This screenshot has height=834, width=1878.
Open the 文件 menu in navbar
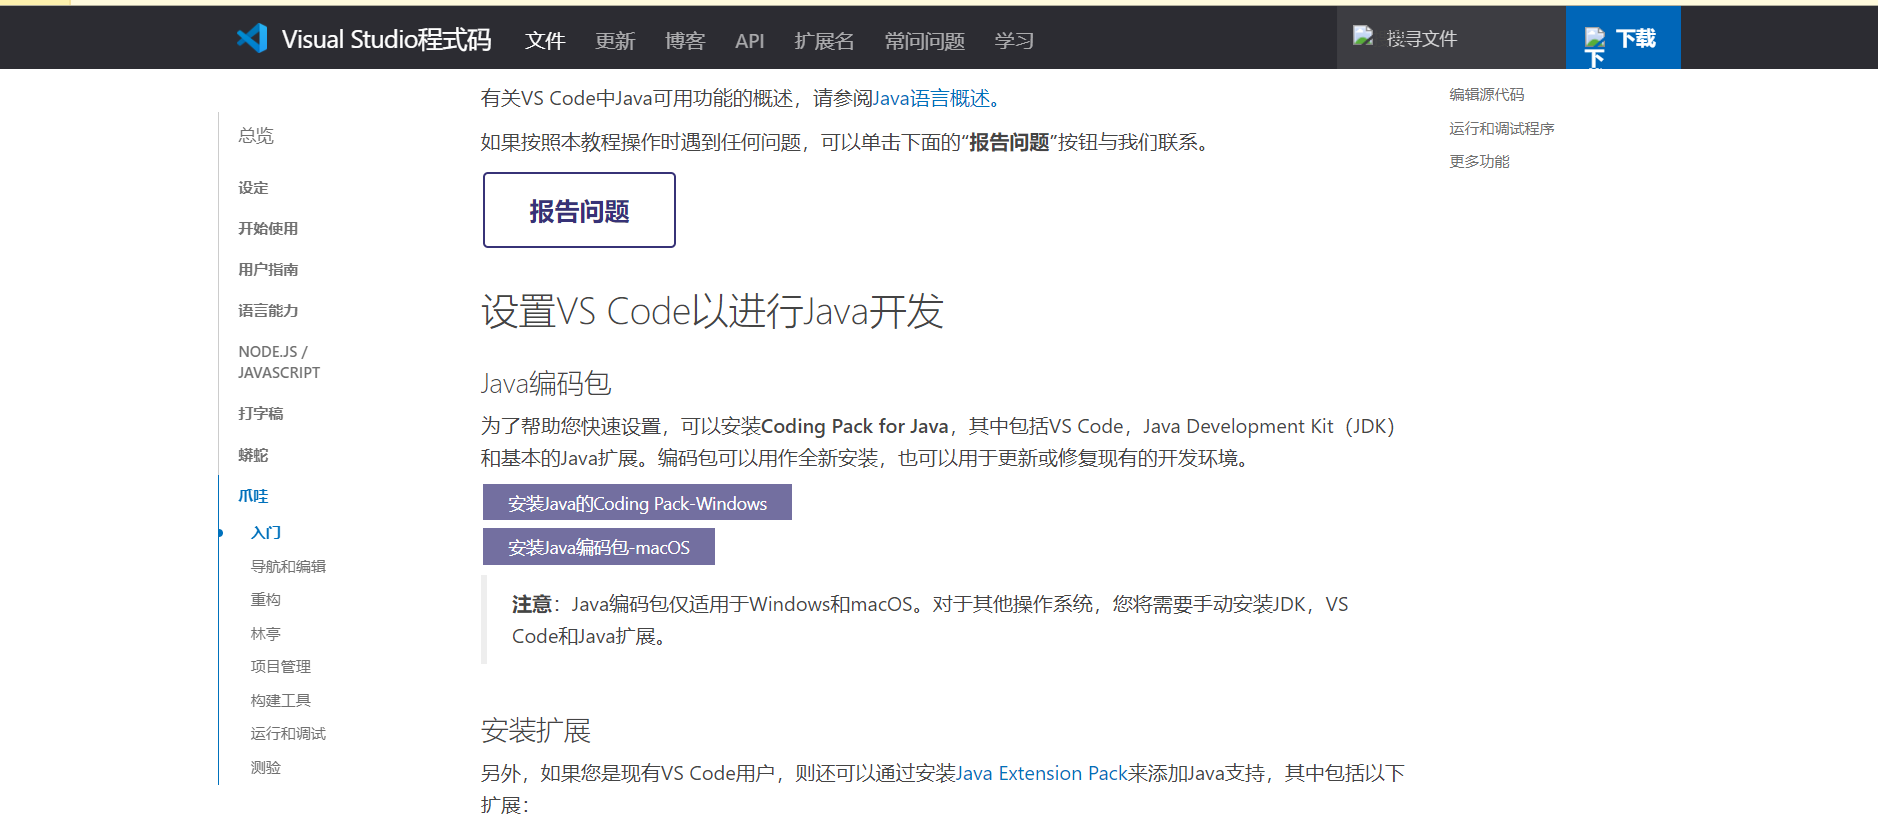click(x=545, y=40)
